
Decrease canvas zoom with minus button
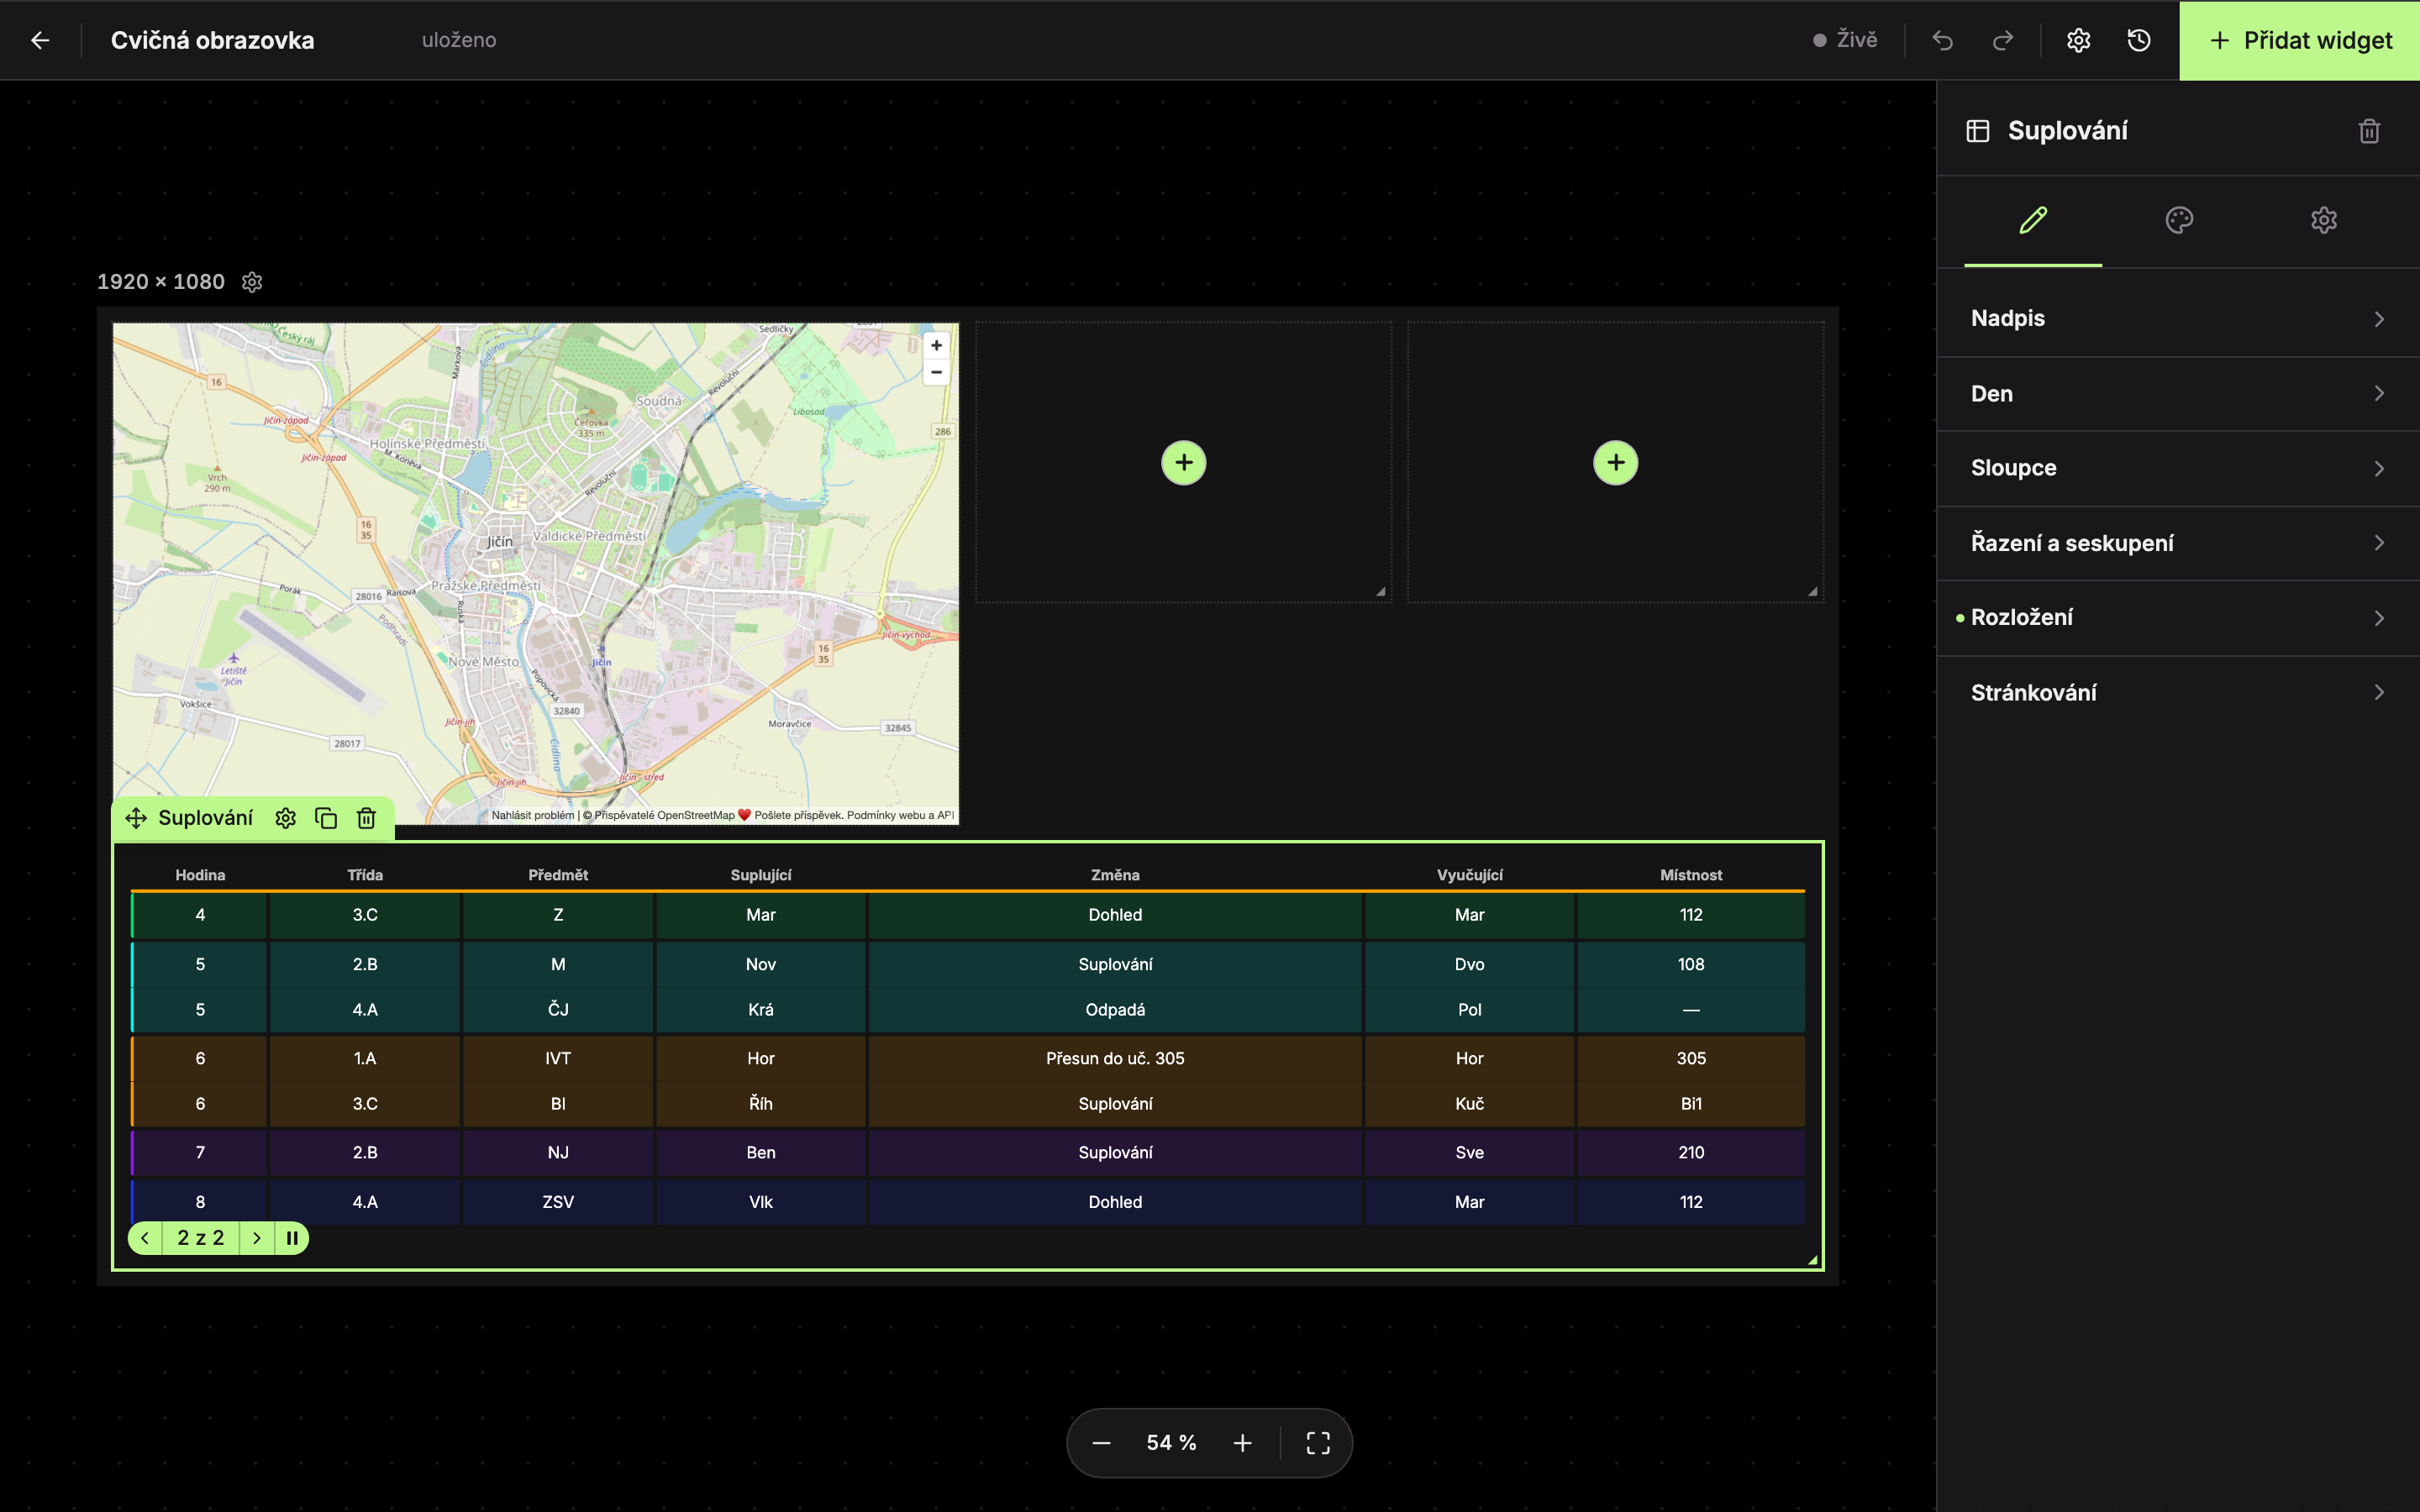1101,1442
